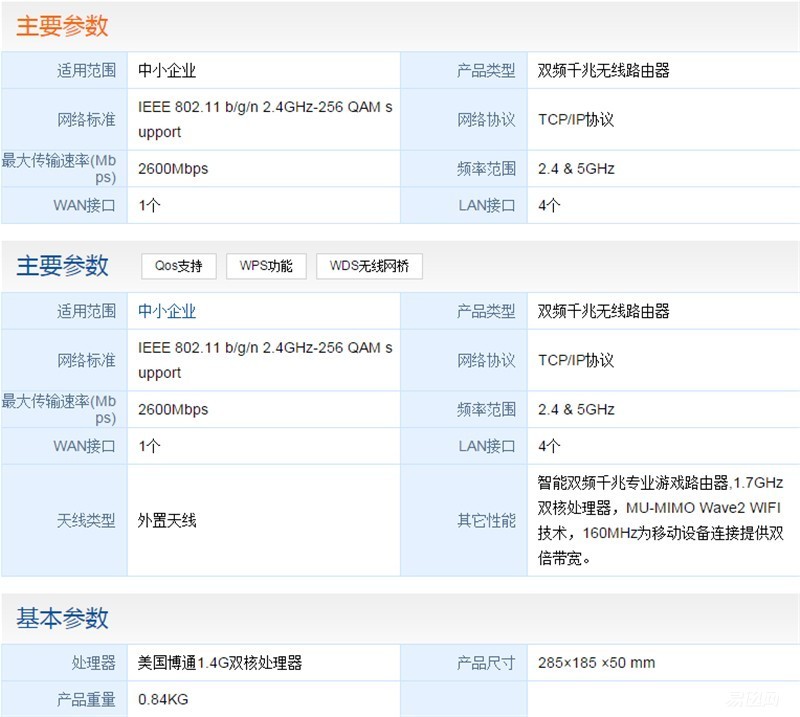Select 双频千兆无线路由器 in the first table
Image resolution: width=800 pixels, height=717 pixels.
point(604,70)
